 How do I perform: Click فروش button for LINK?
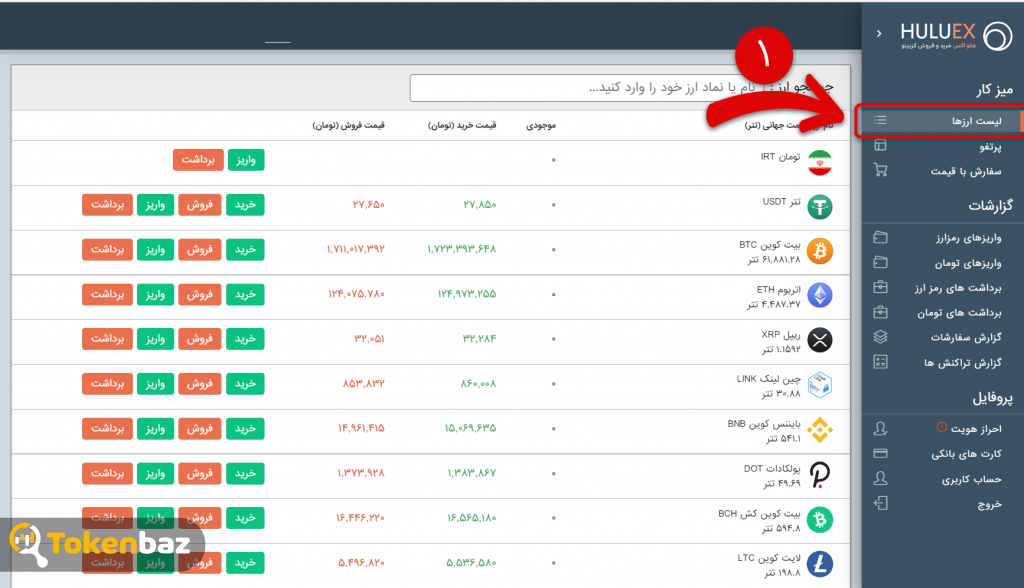(x=200, y=384)
